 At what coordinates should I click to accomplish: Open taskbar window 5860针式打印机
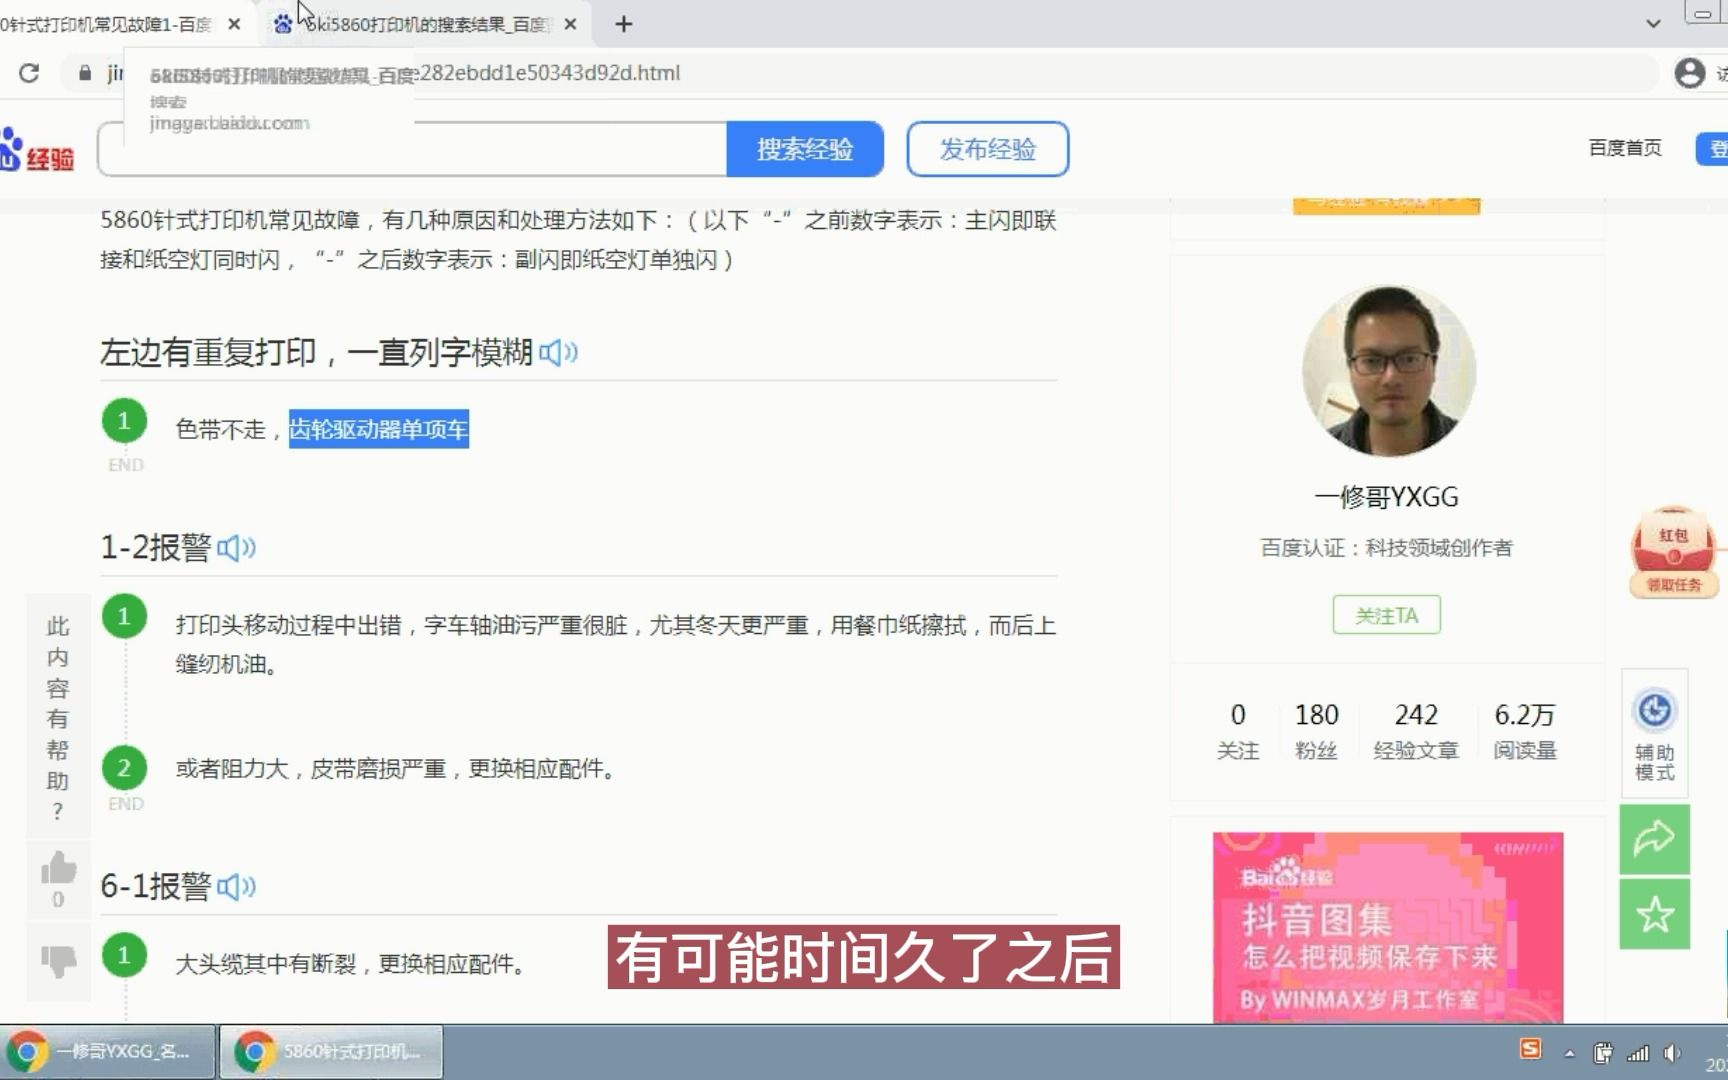pos(331,1052)
